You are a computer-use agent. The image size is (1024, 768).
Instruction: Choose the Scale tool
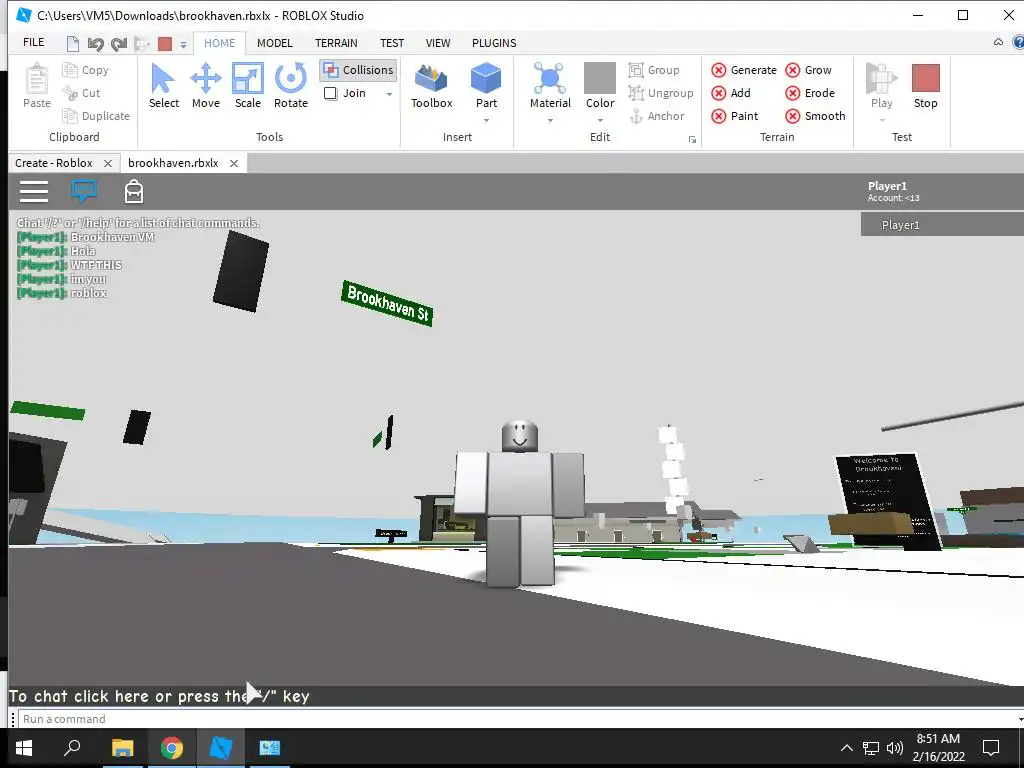coord(248,86)
